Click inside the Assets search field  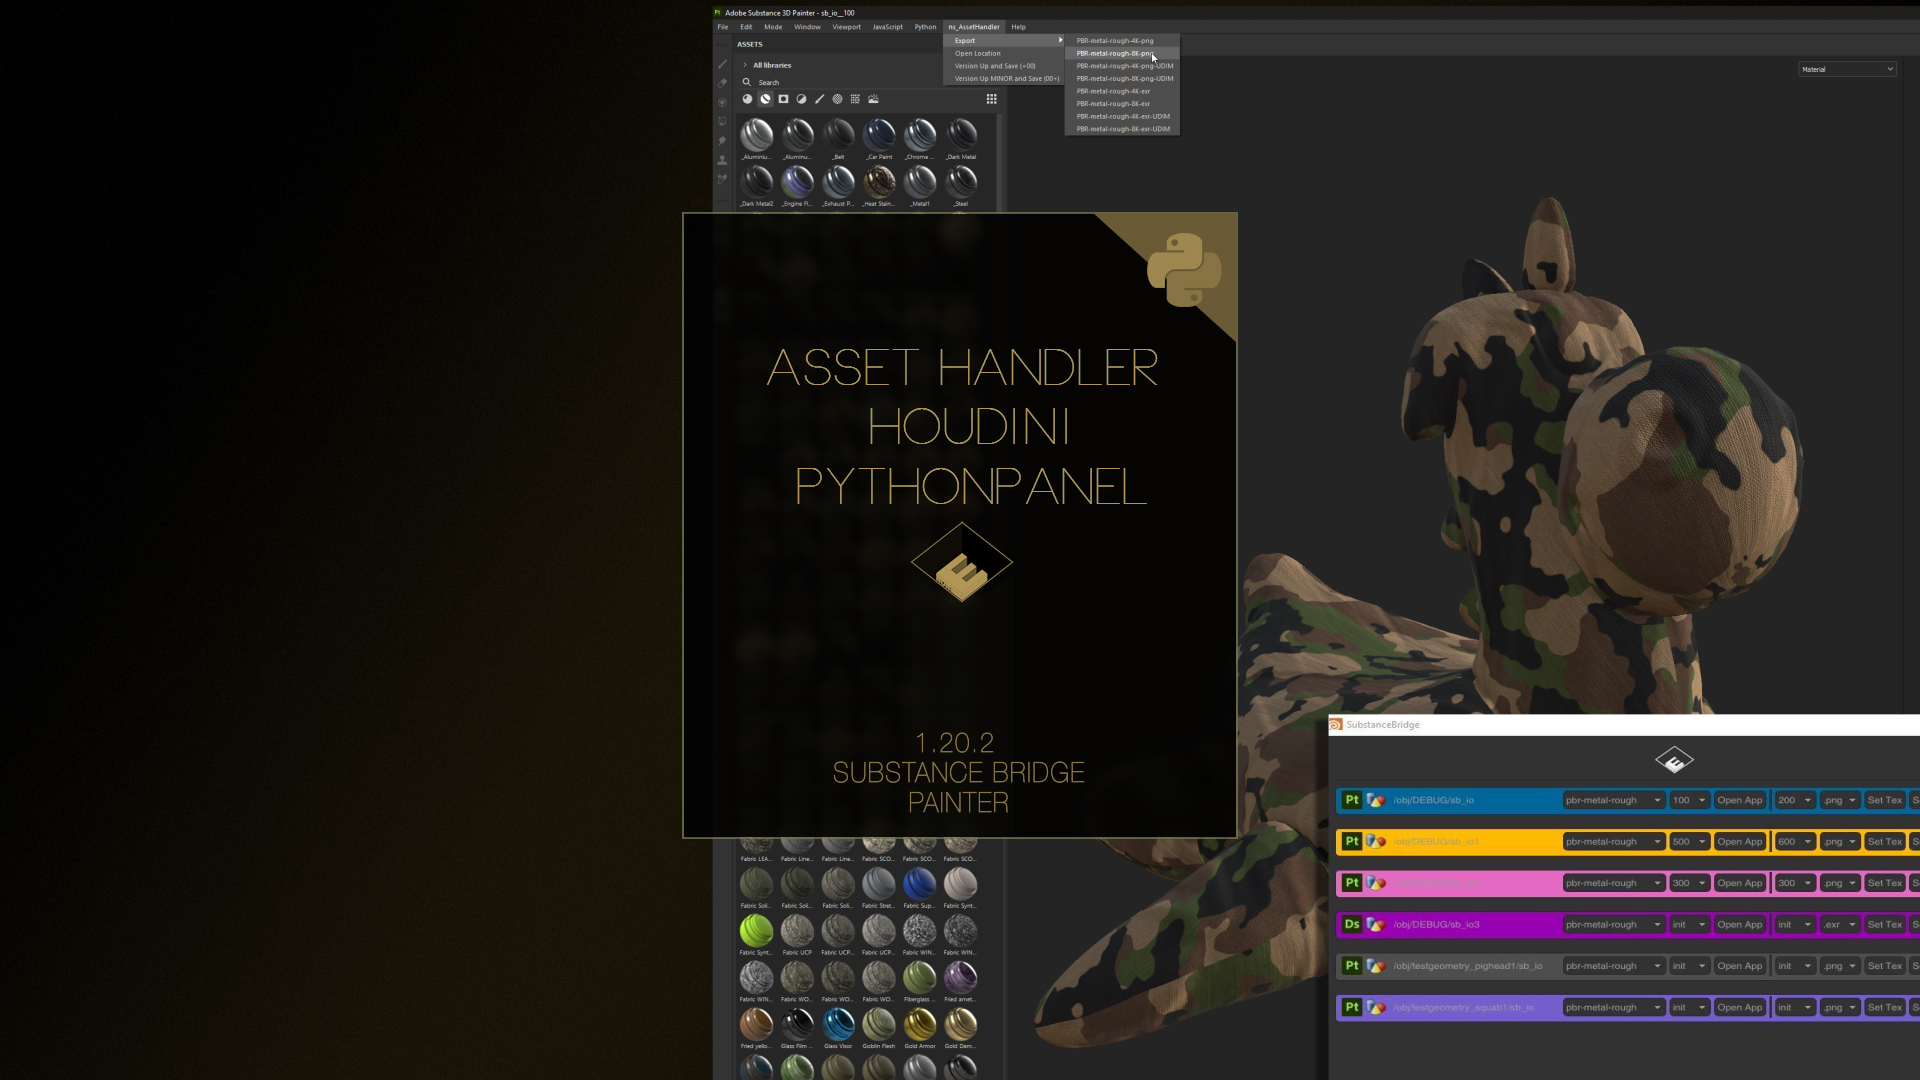coord(800,82)
